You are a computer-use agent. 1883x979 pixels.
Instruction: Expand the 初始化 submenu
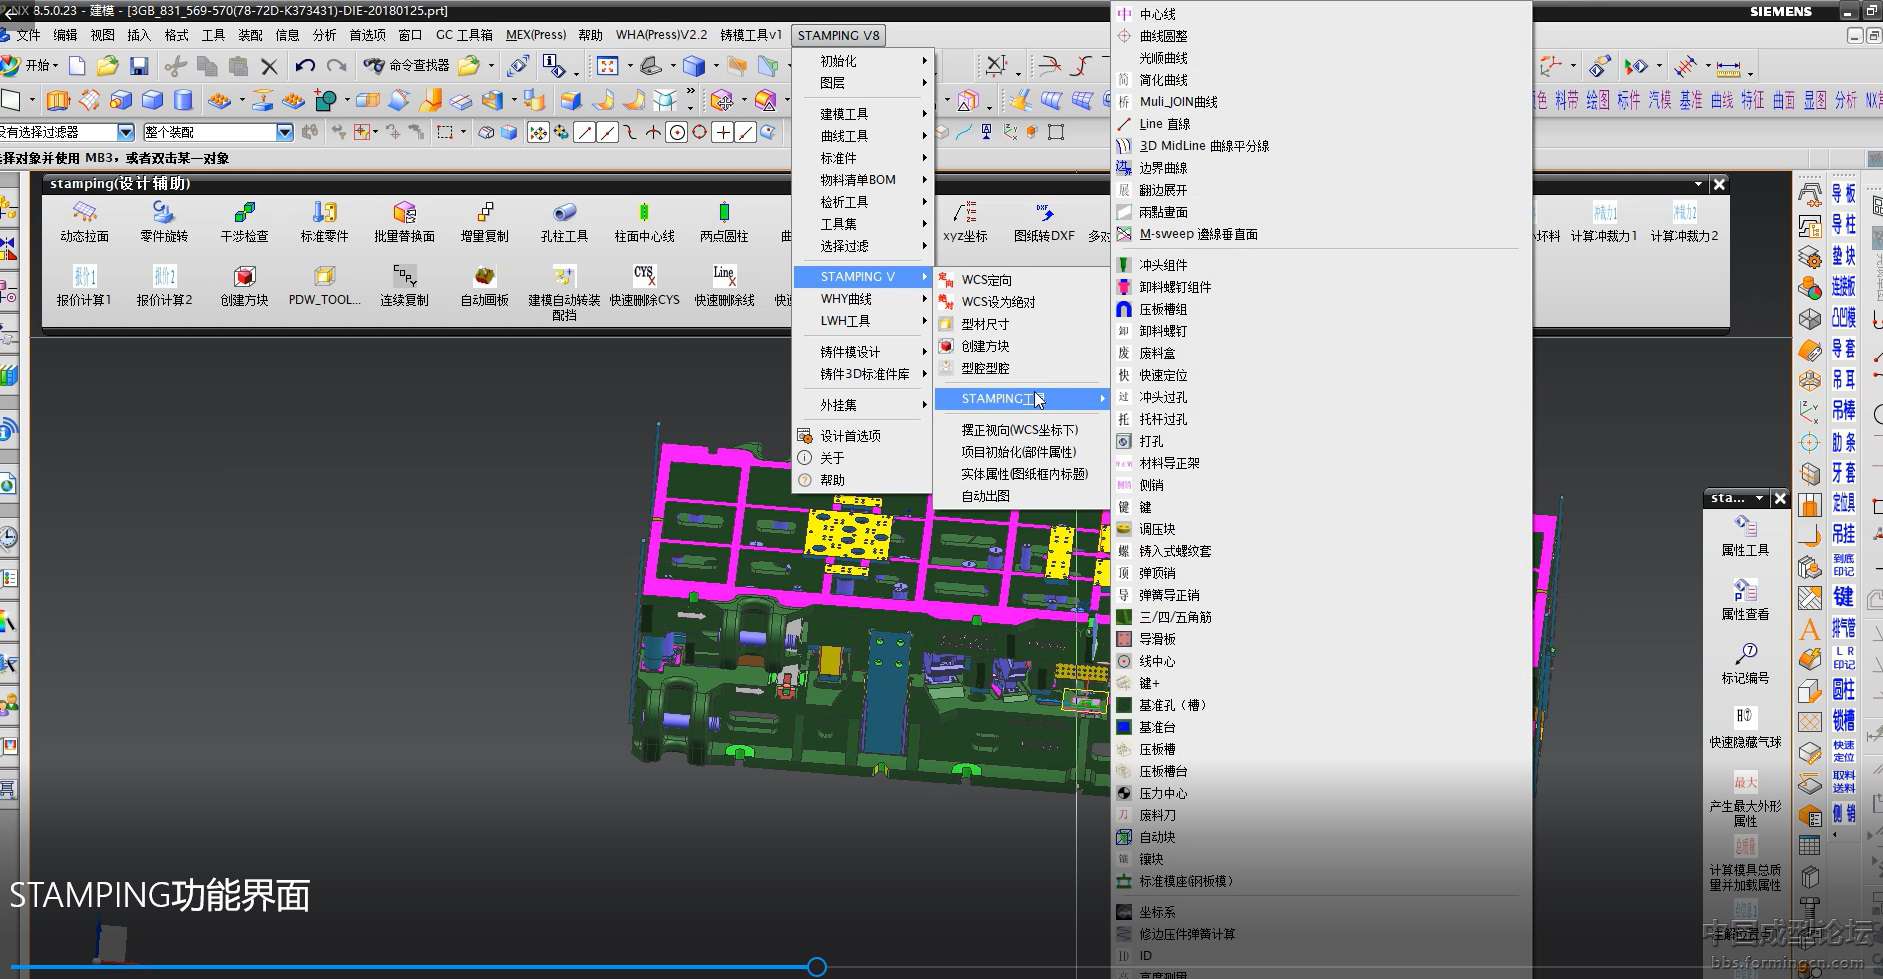[x=863, y=61]
